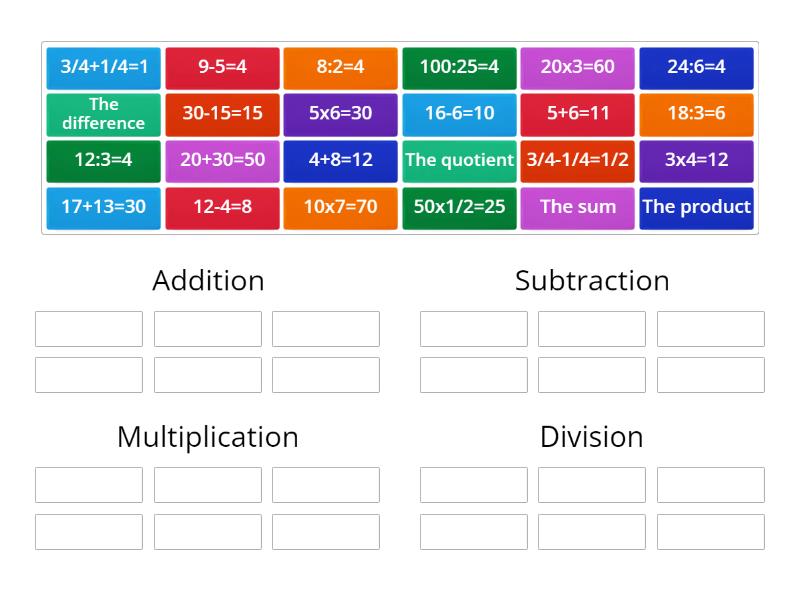Image resolution: width=800 pixels, height=600 pixels.
Task: Click the Addition group heading
Action: pyautogui.click(x=207, y=281)
